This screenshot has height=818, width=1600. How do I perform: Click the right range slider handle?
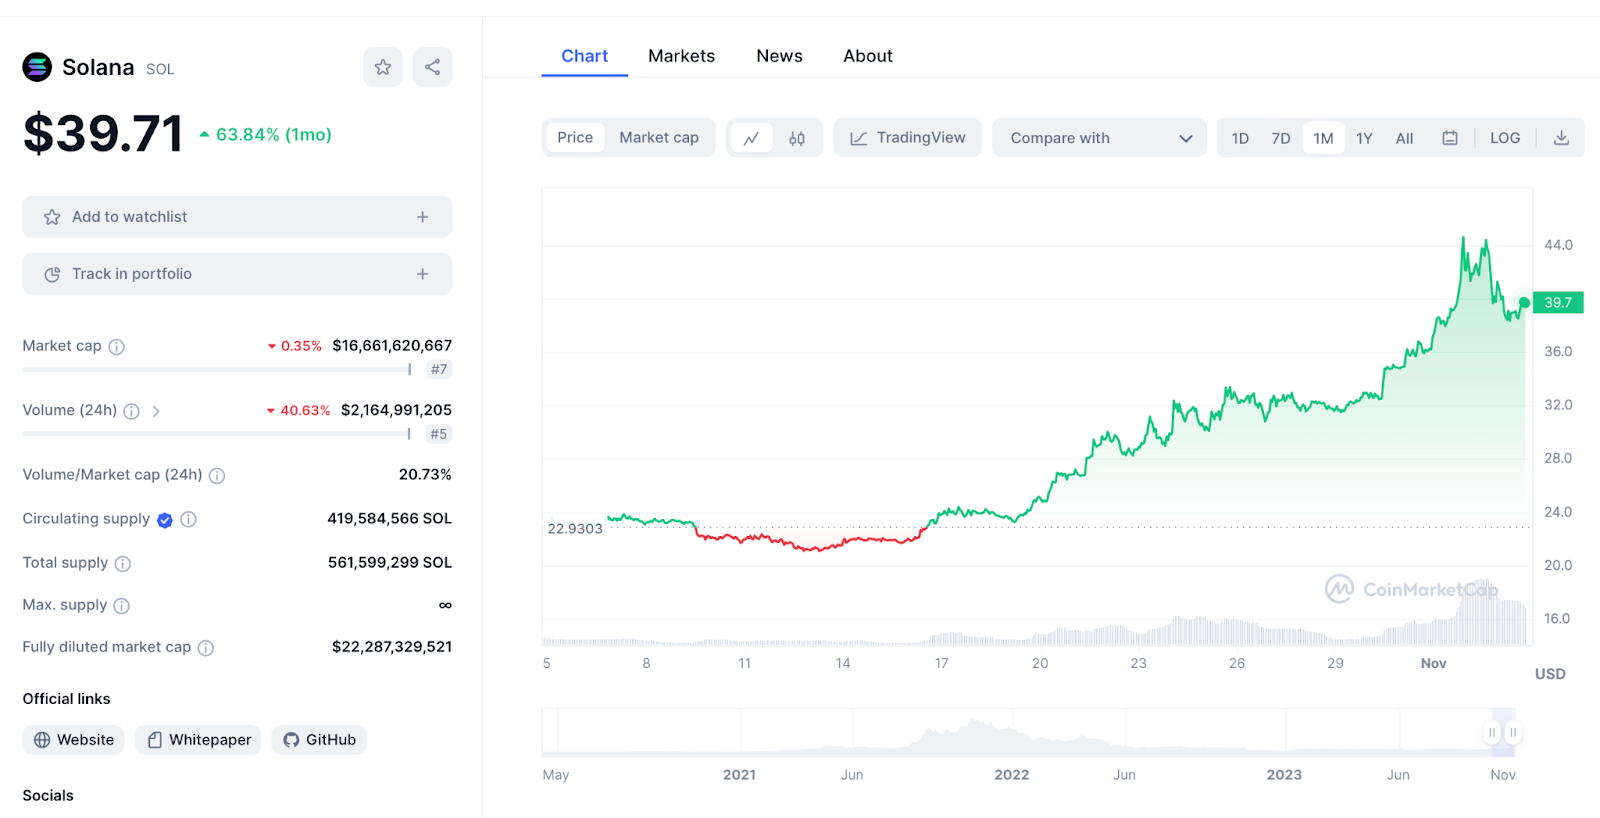[1513, 733]
